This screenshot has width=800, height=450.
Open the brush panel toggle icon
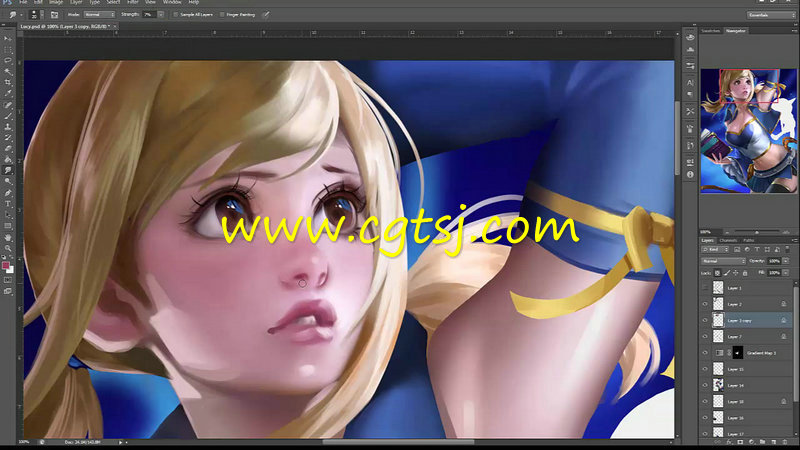(x=54, y=15)
